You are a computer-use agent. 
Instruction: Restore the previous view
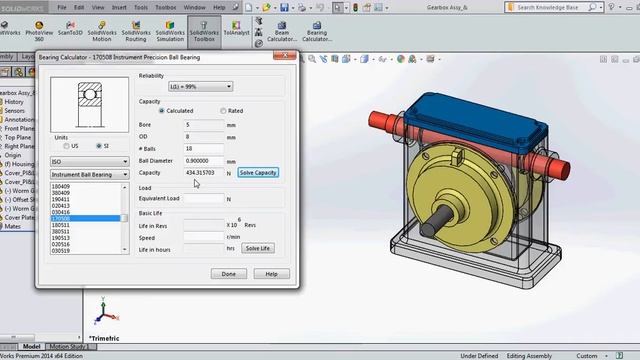[324, 59]
